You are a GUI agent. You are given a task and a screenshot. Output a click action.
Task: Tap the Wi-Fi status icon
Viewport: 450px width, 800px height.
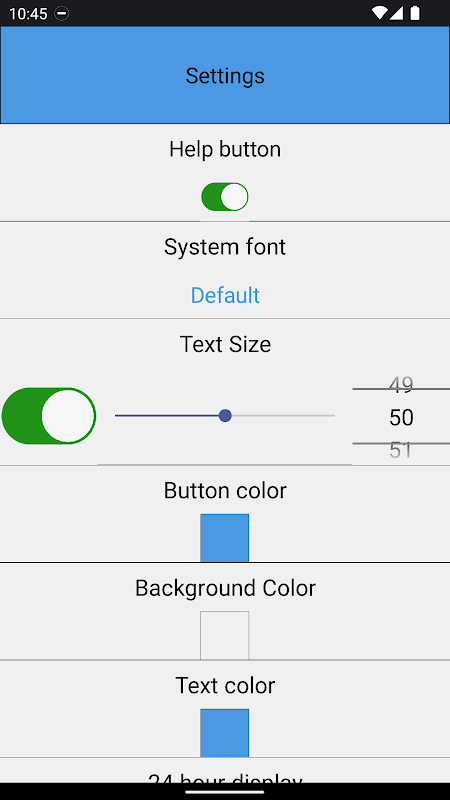379,13
